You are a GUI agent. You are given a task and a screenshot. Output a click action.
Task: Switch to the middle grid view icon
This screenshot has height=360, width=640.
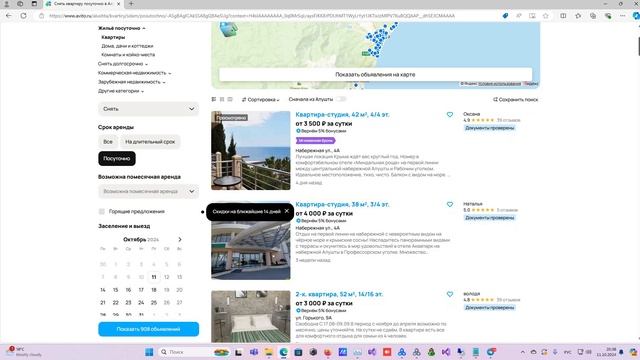pos(222,99)
